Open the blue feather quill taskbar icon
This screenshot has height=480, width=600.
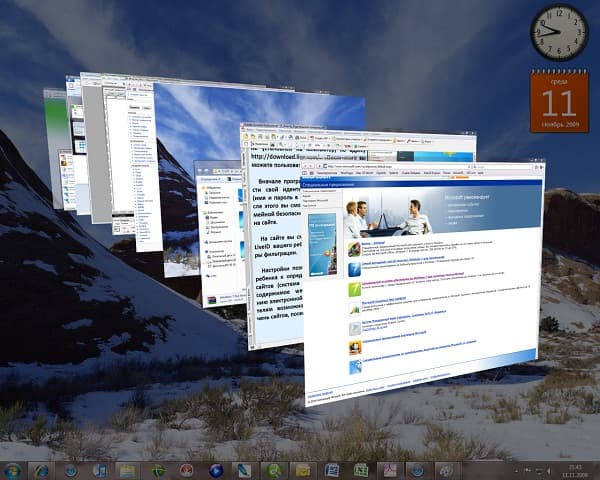click(x=245, y=470)
